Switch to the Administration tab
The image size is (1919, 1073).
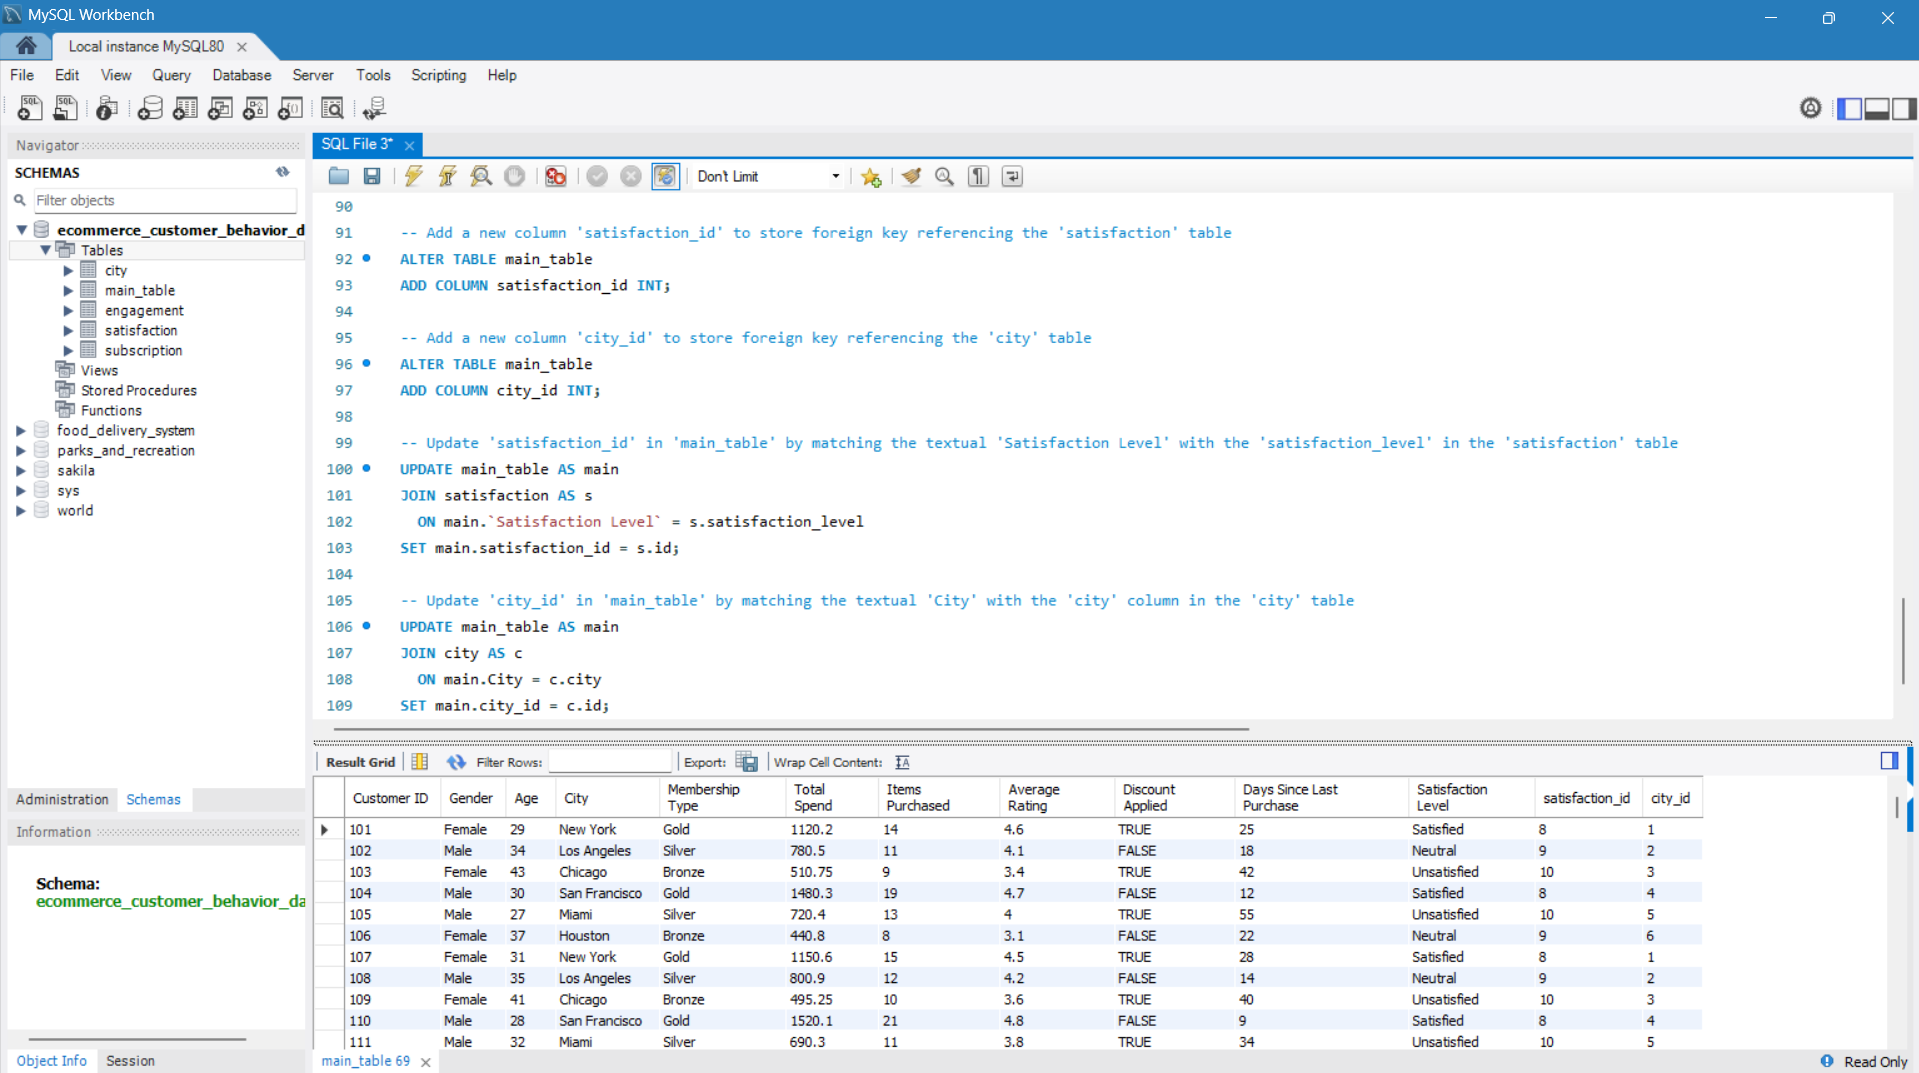[62, 799]
